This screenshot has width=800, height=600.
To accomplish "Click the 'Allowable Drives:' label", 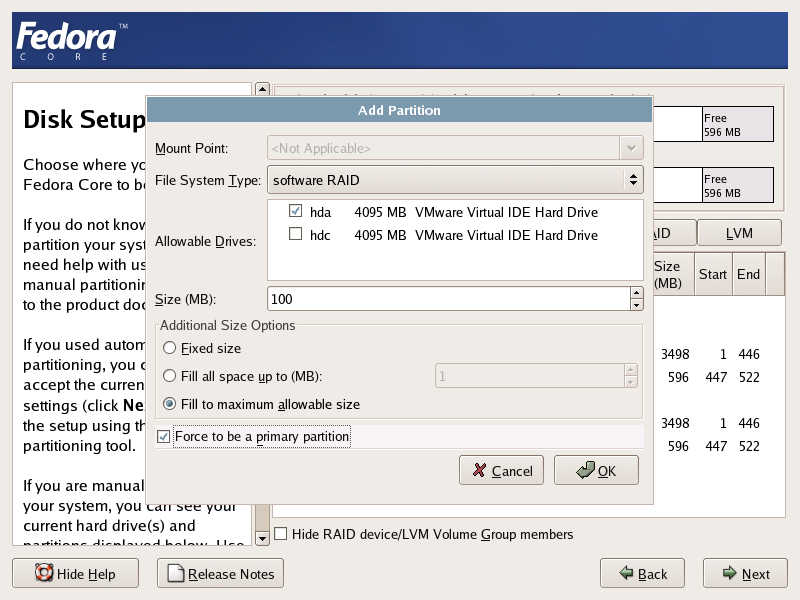I will pyautogui.click(x=206, y=241).
